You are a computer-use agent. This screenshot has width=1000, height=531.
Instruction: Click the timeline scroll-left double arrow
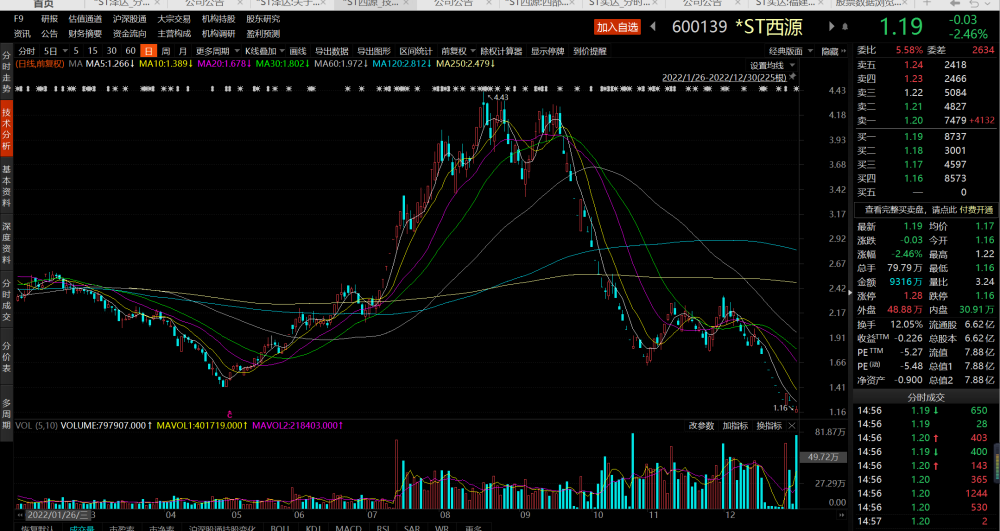point(19,514)
